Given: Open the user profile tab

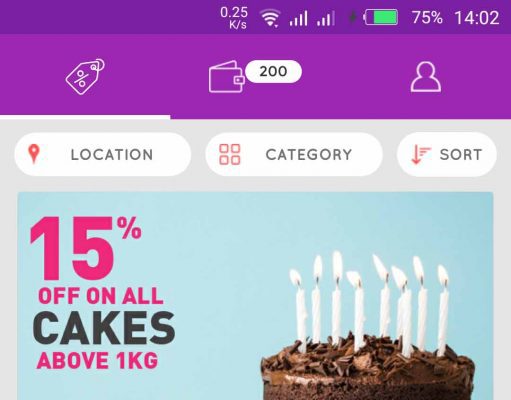Looking at the screenshot, I should 426,77.
